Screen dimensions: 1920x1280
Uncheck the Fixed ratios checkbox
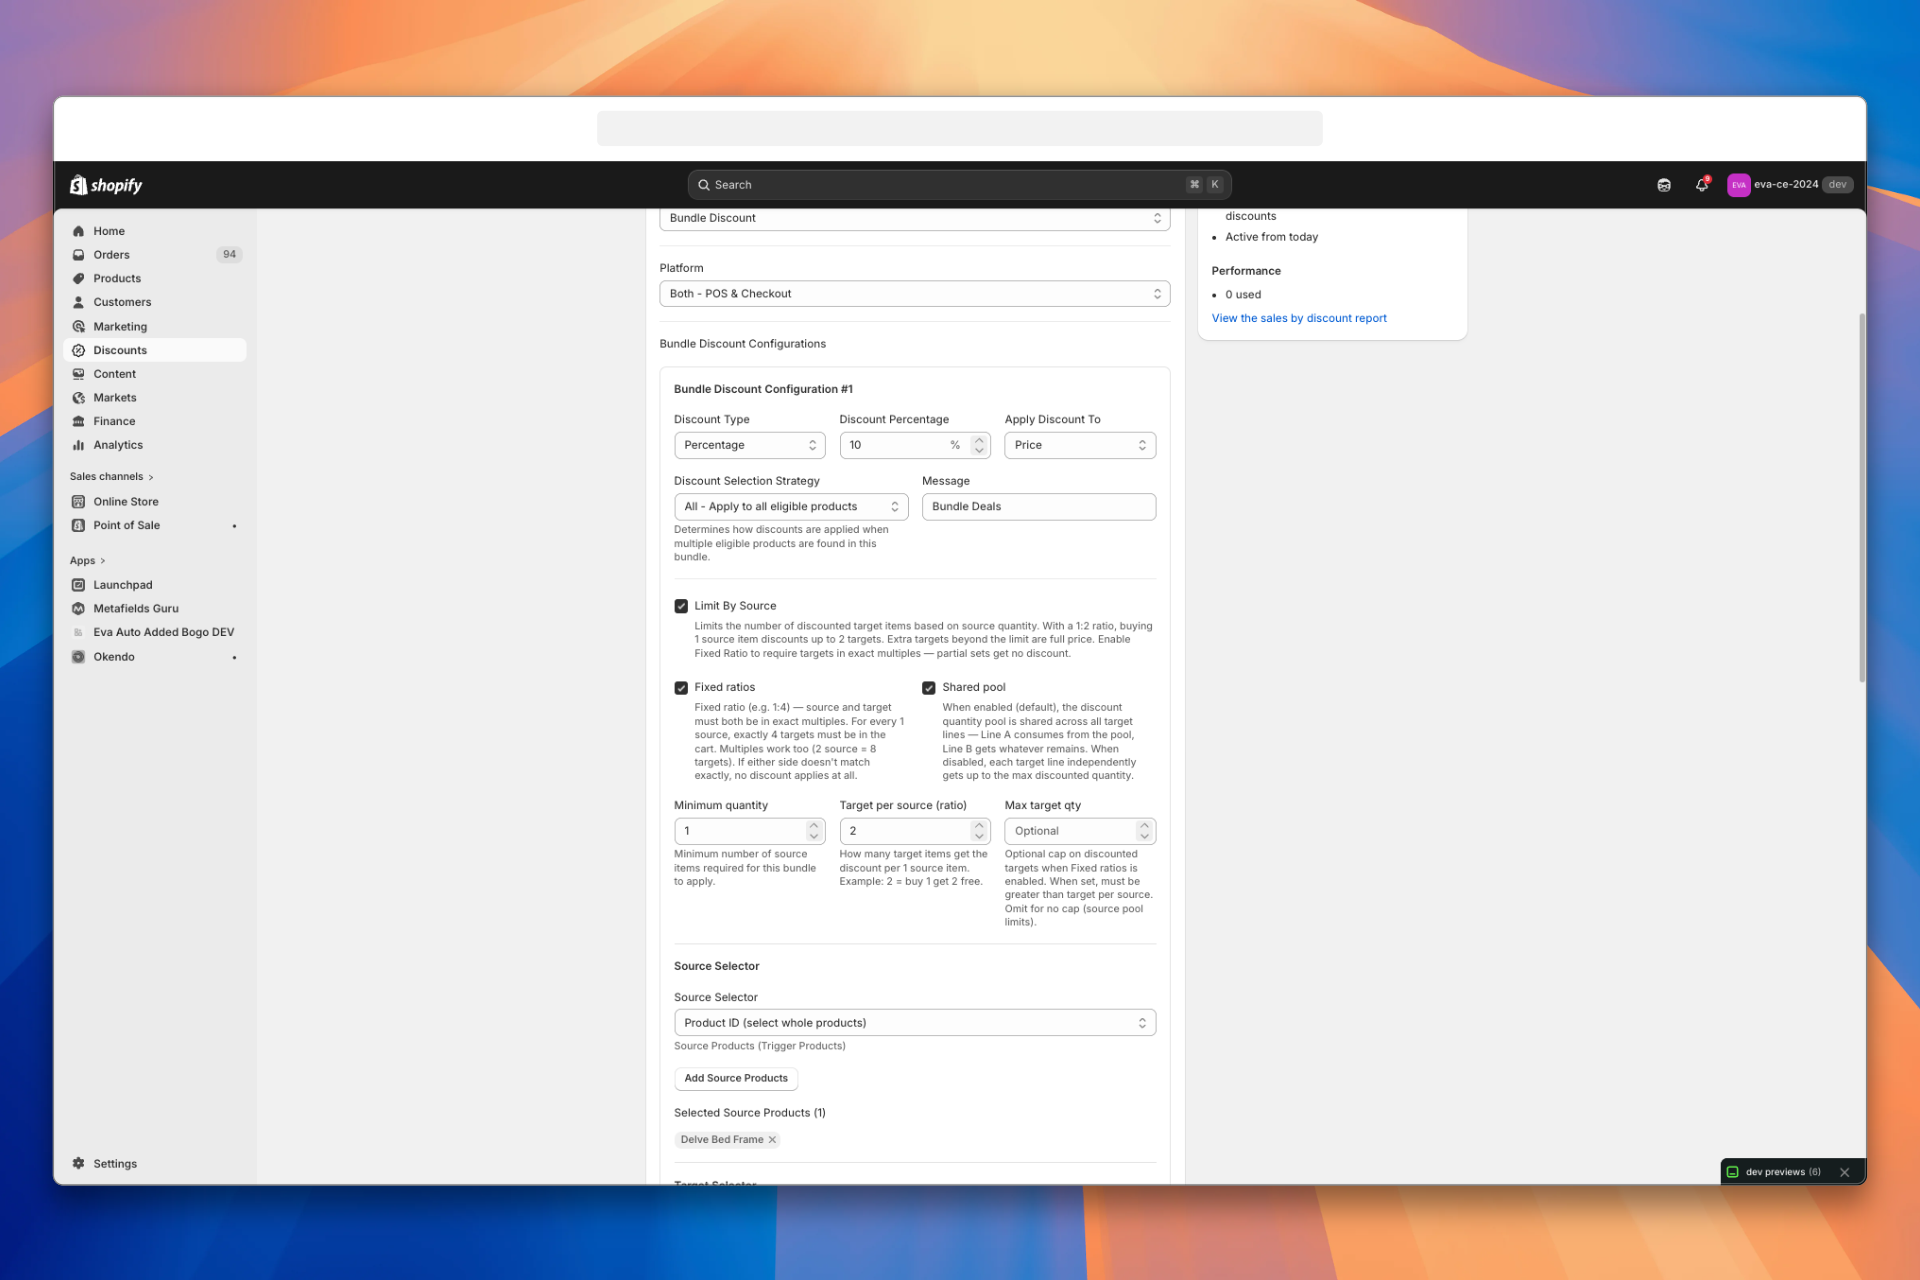[x=681, y=687]
